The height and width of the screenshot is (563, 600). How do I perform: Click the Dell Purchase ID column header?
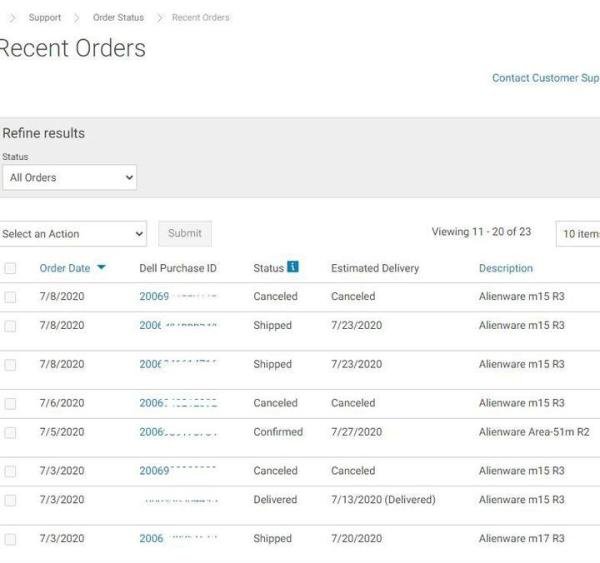point(178,268)
